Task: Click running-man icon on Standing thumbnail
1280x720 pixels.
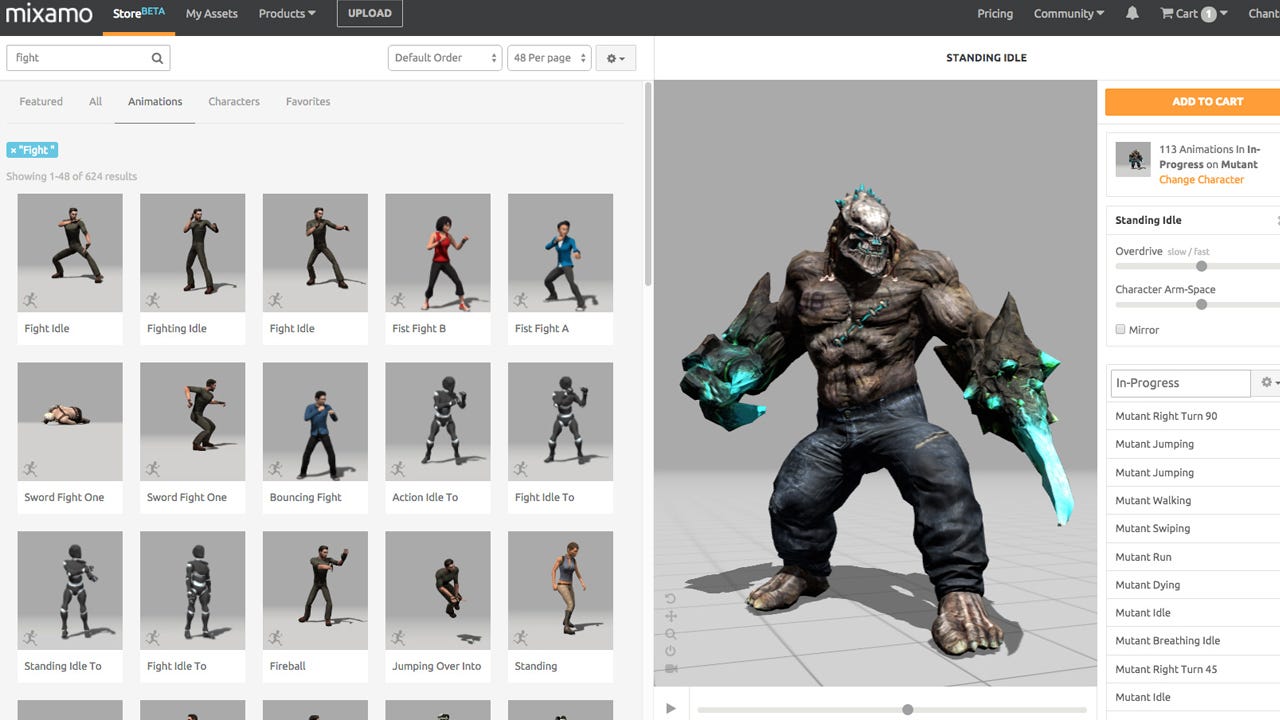Action: click(x=521, y=638)
